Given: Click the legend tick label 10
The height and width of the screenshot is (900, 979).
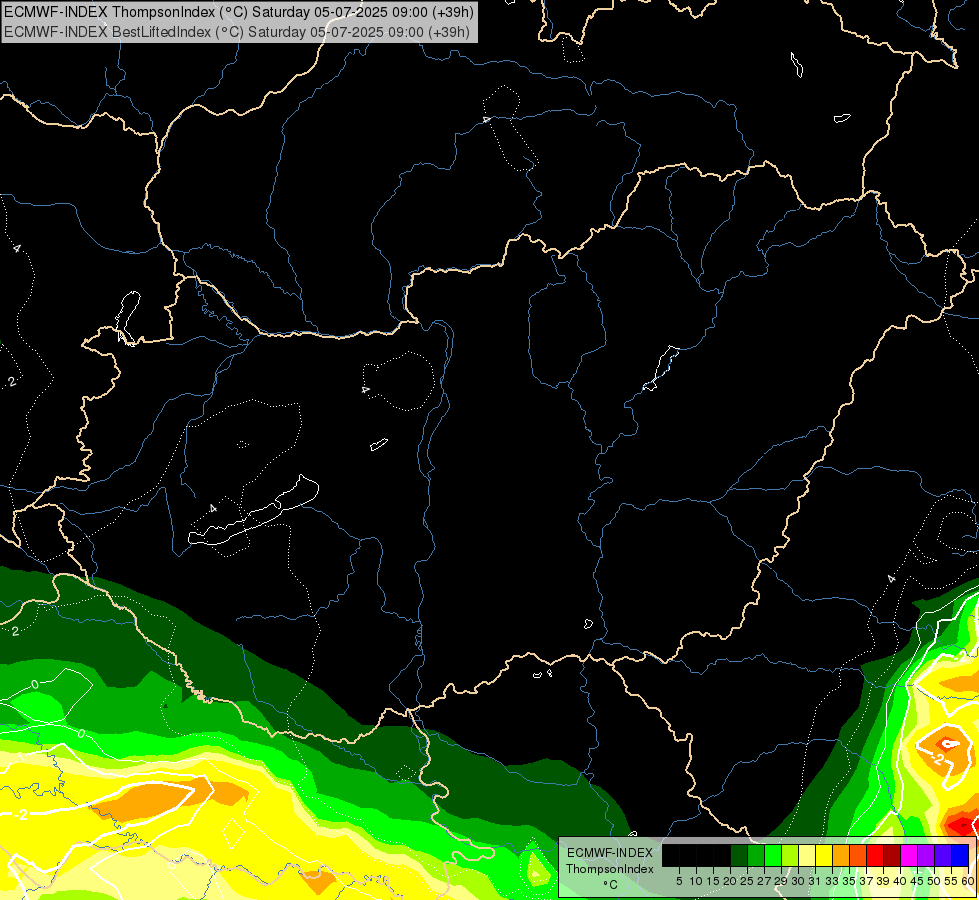Looking at the screenshot, I should tap(696, 881).
